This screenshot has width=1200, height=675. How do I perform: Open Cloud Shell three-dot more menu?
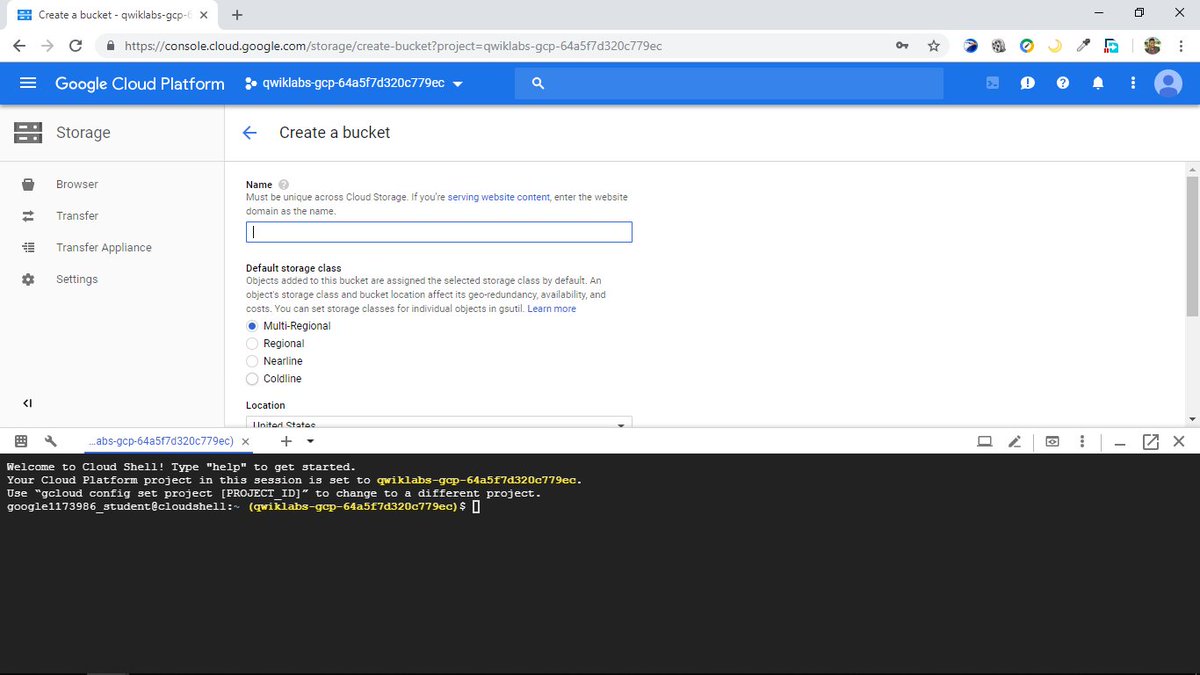1082,441
